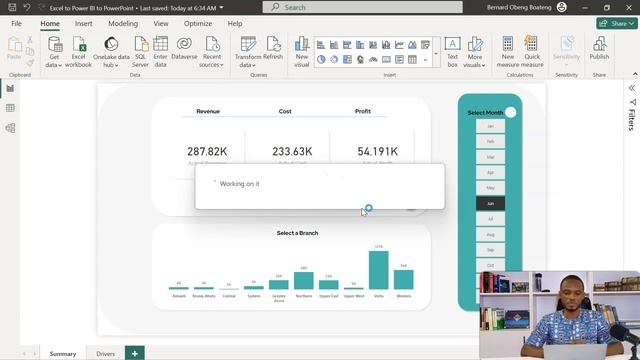Select Apr in the month slicer
640x360 pixels.
(x=490, y=173)
